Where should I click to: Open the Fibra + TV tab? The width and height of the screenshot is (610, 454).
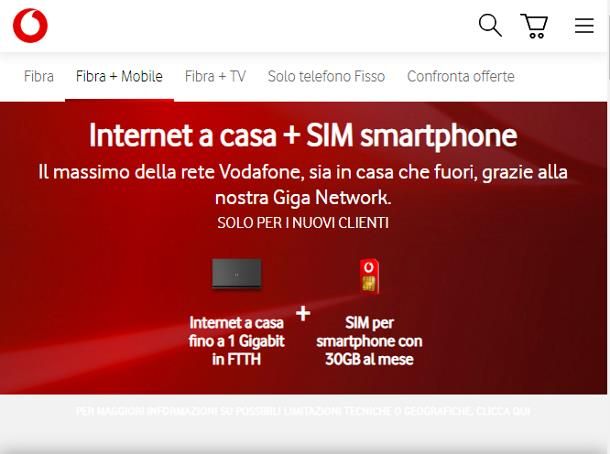(215, 76)
